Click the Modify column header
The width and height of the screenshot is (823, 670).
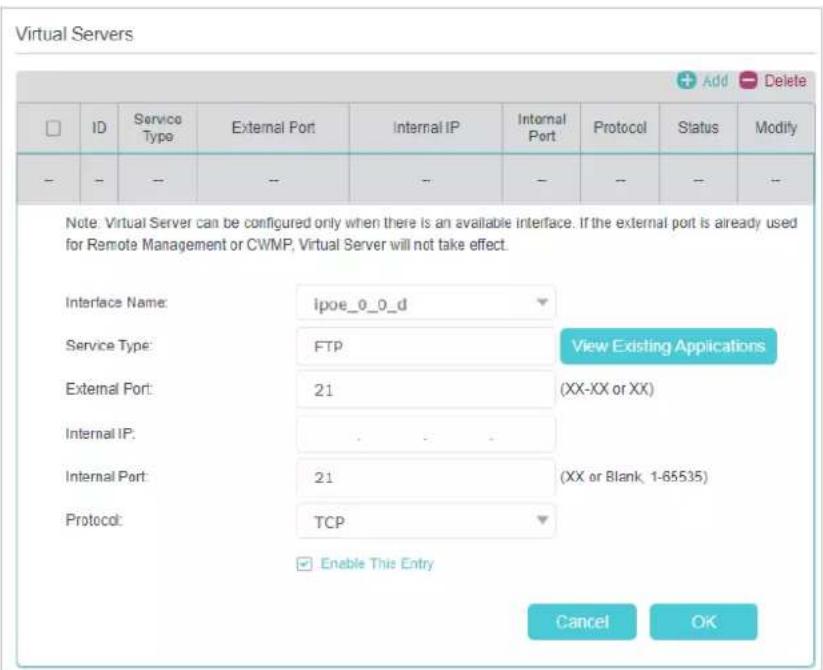tap(776, 127)
